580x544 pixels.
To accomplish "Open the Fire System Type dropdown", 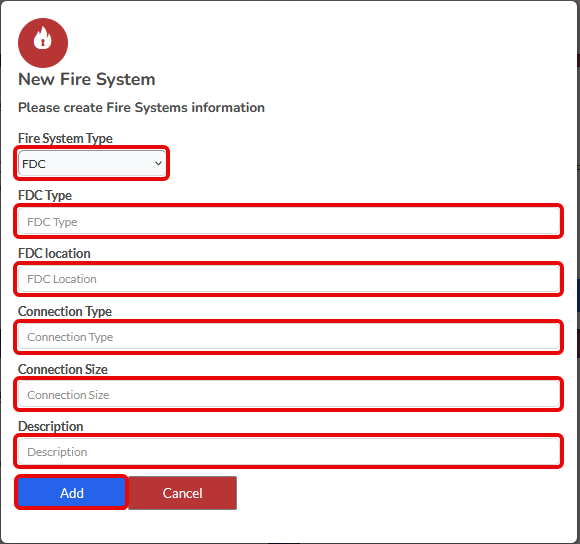I will click(x=92, y=163).
